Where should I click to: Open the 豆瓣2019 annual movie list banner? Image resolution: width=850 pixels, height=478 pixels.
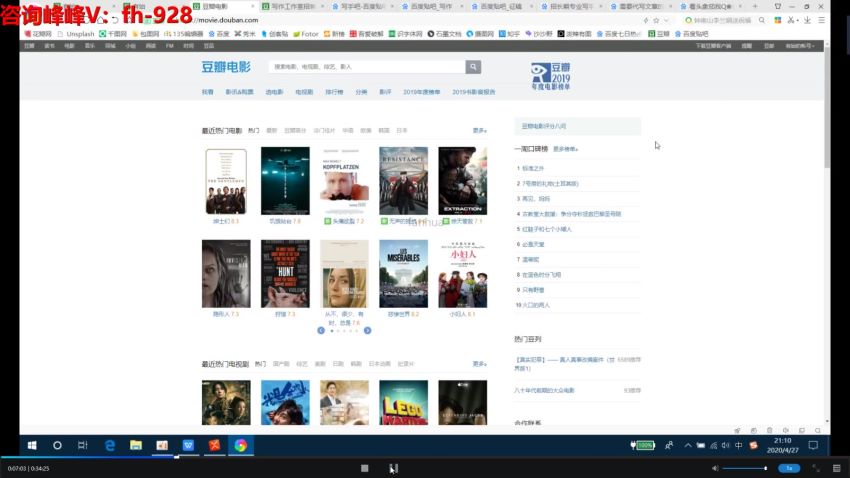(551, 76)
